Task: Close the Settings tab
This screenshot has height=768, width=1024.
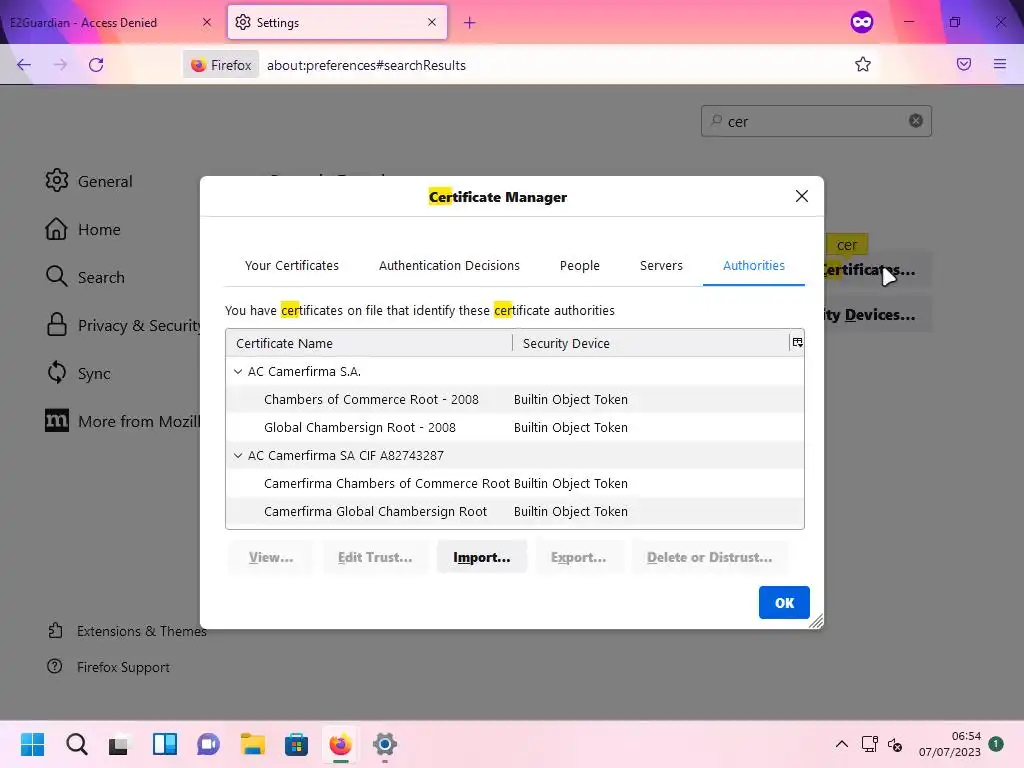Action: [432, 22]
